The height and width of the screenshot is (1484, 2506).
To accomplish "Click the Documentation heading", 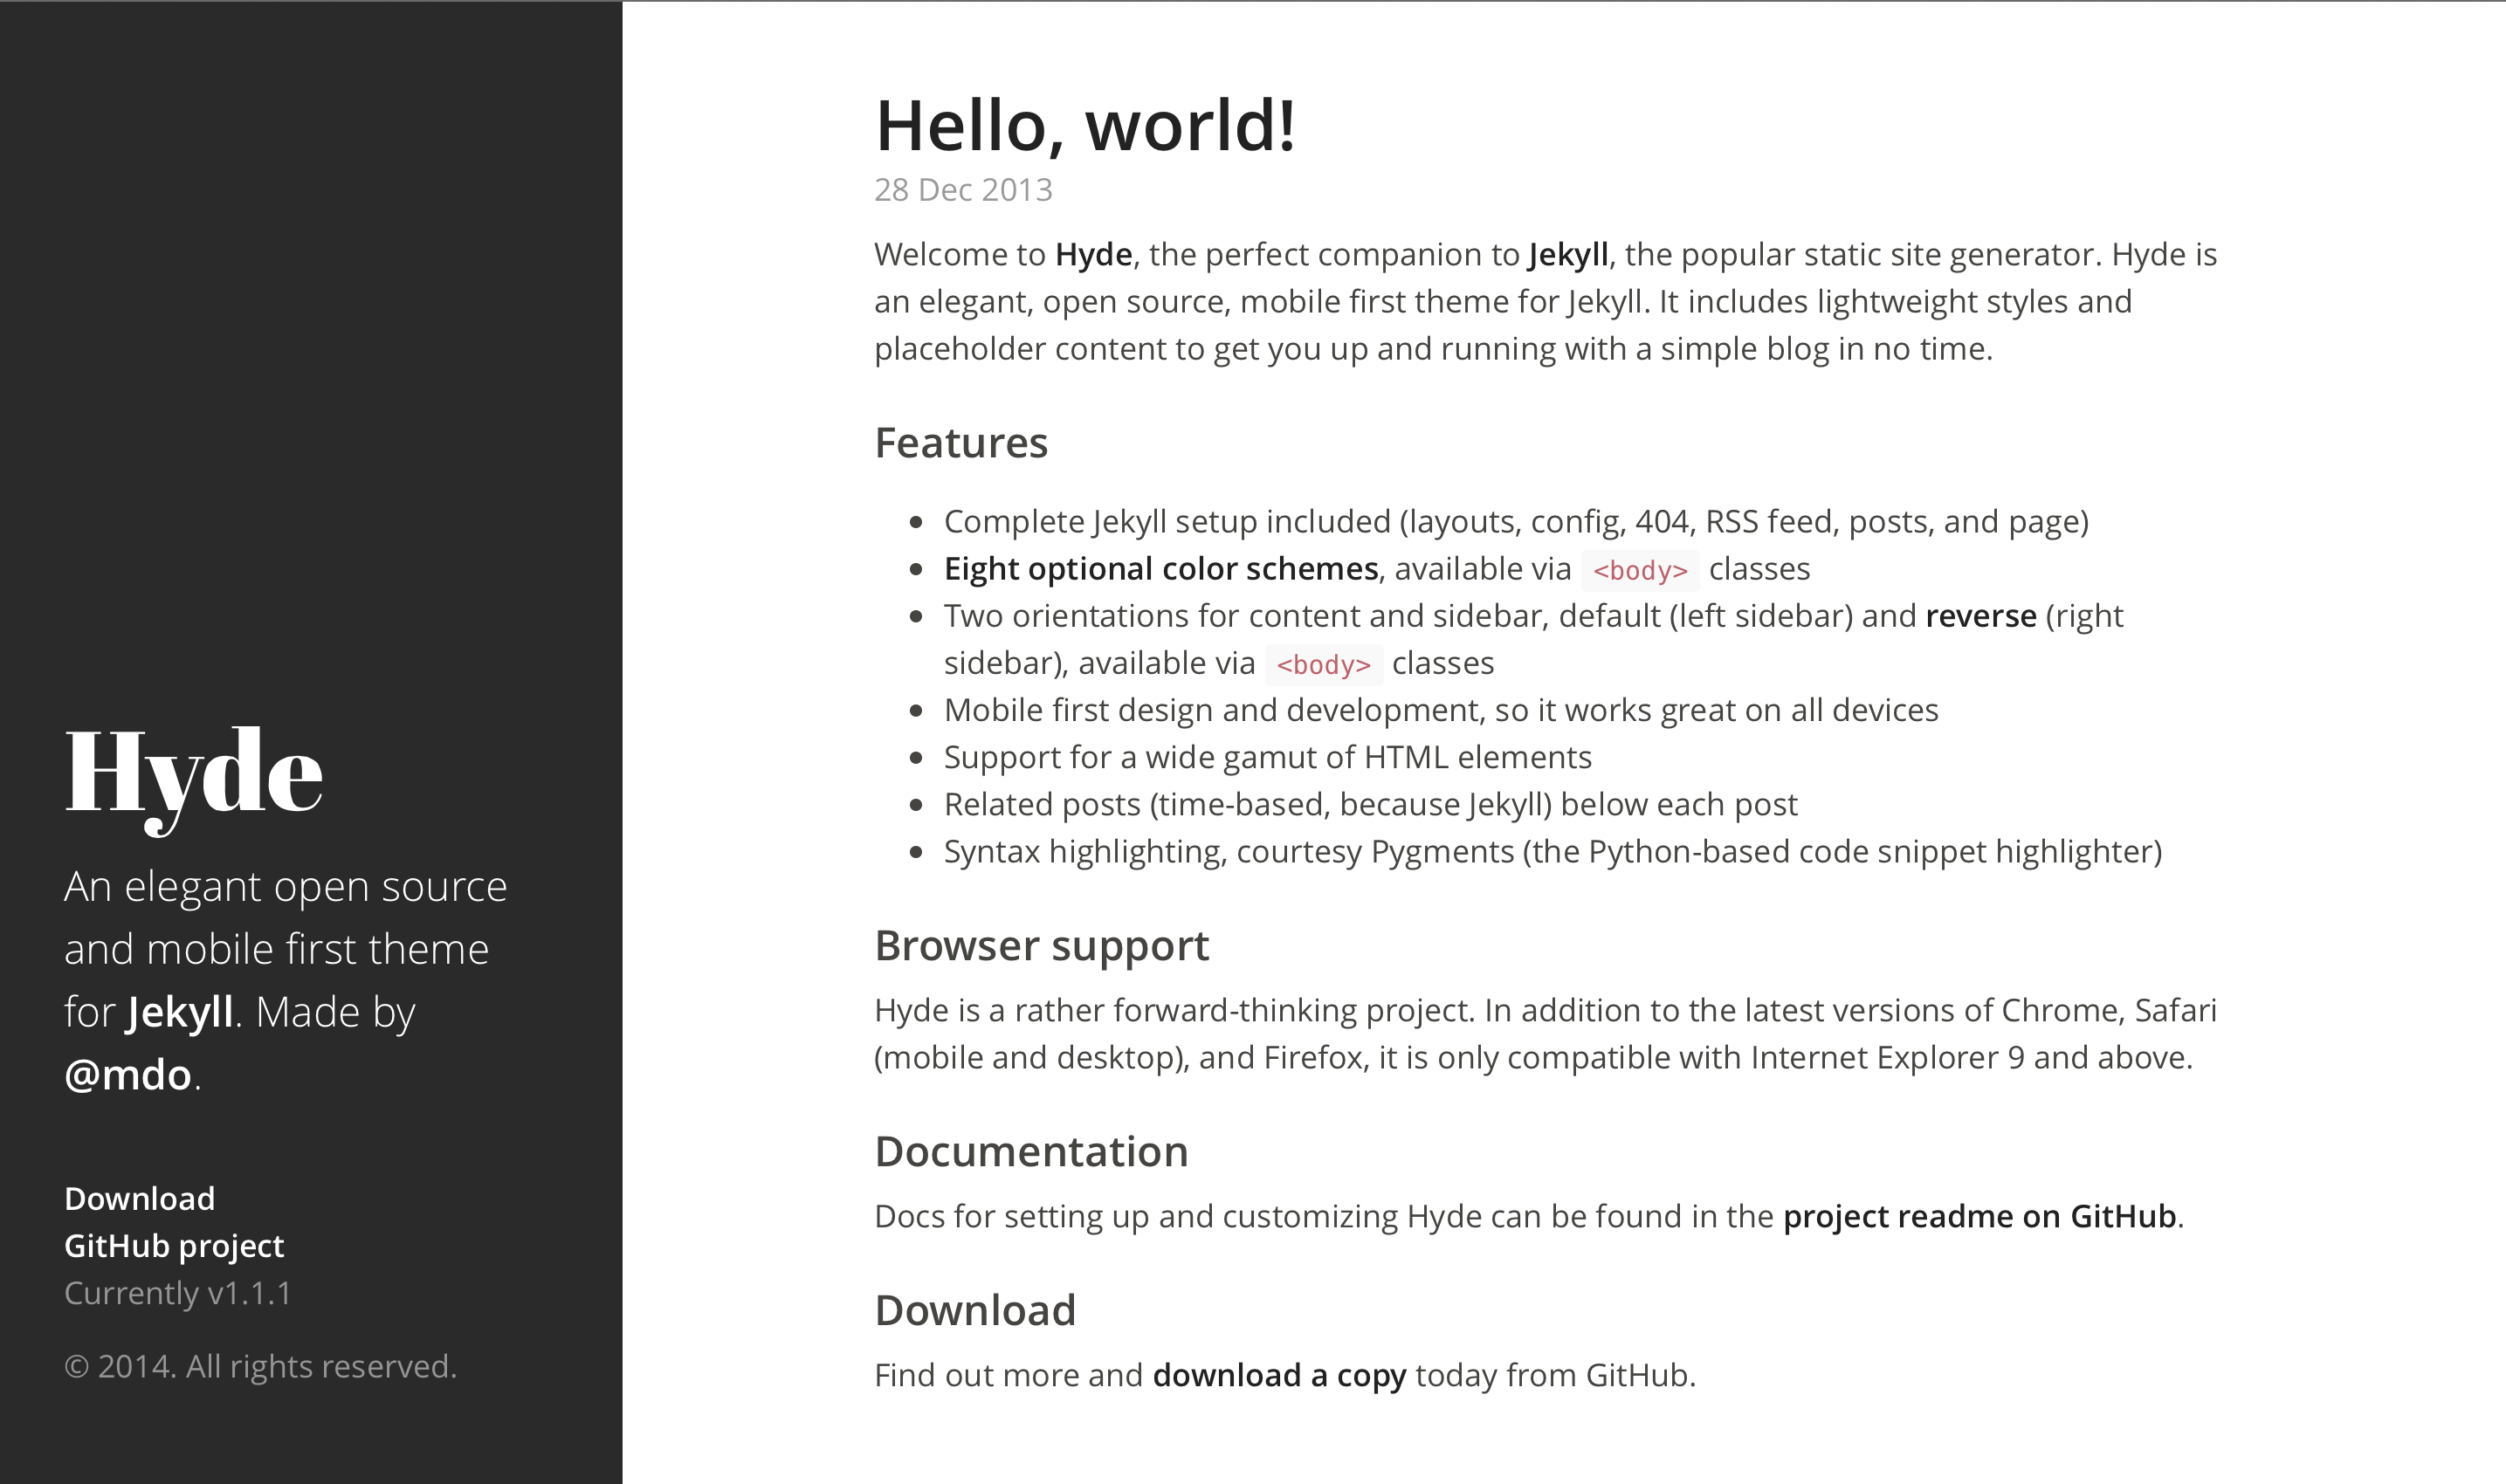I will 1031,1152.
